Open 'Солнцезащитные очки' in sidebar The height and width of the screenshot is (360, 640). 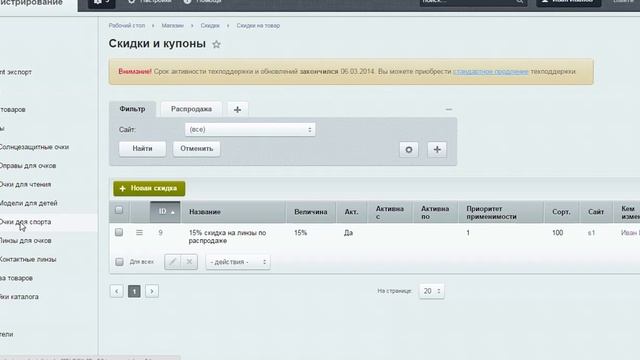[34, 147]
